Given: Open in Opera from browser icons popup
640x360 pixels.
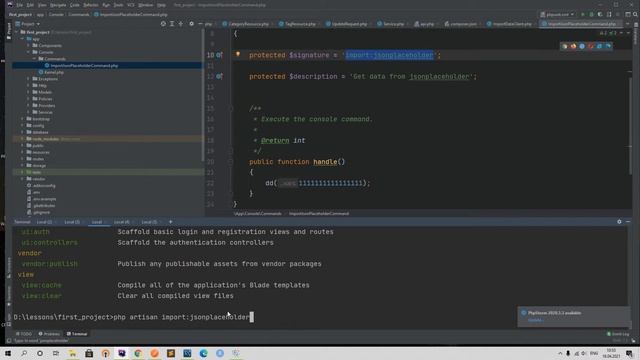Looking at the screenshot, I should pos(591,46).
